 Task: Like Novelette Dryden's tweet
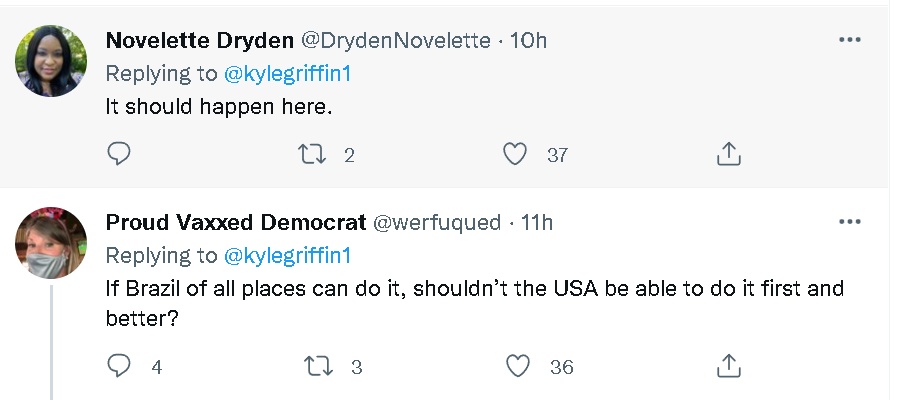coord(515,154)
